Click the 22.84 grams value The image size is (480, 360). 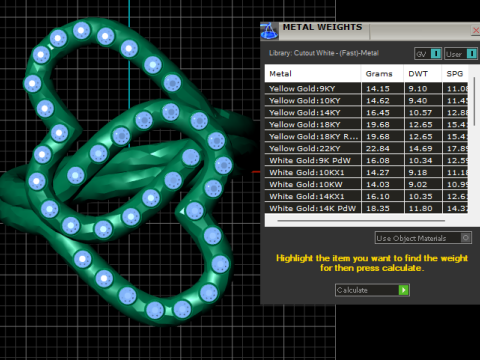tap(378, 149)
